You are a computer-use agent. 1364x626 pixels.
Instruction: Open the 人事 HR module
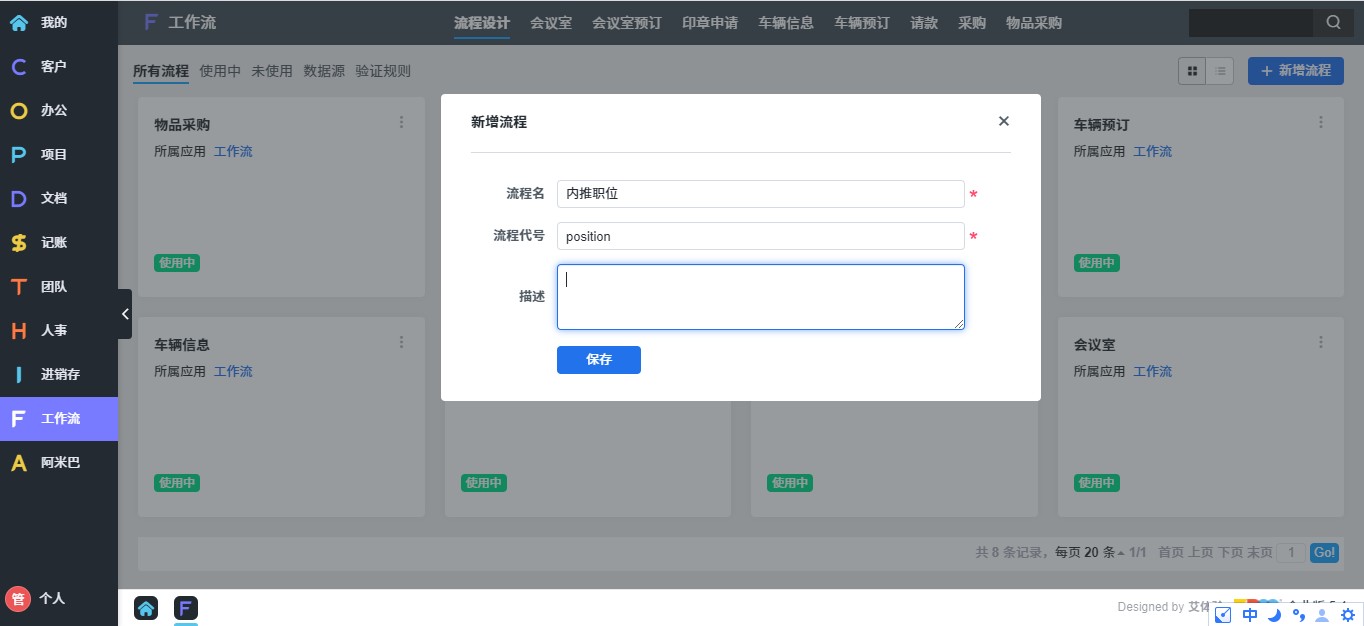pyautogui.click(x=53, y=331)
